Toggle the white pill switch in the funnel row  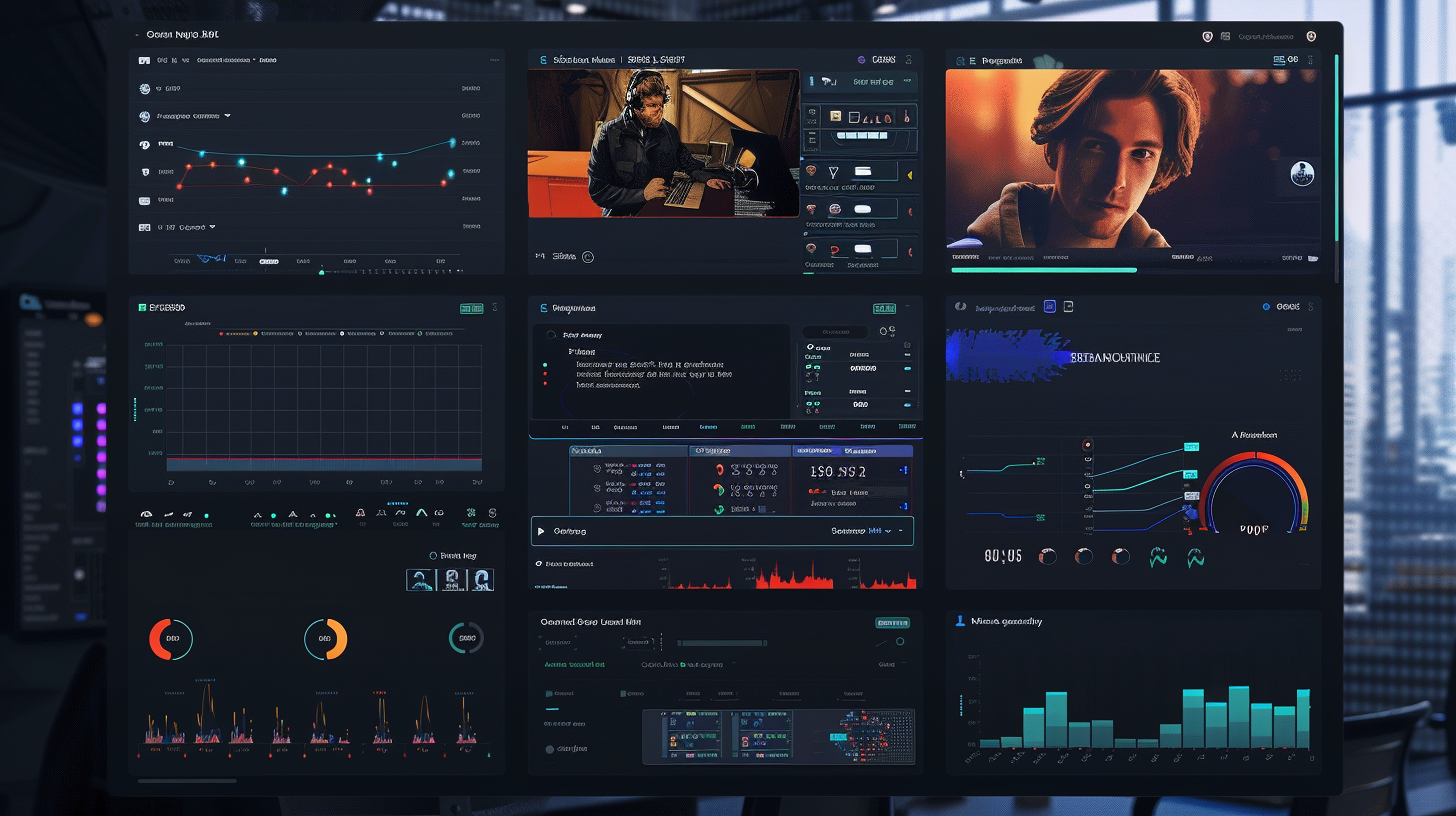click(863, 171)
